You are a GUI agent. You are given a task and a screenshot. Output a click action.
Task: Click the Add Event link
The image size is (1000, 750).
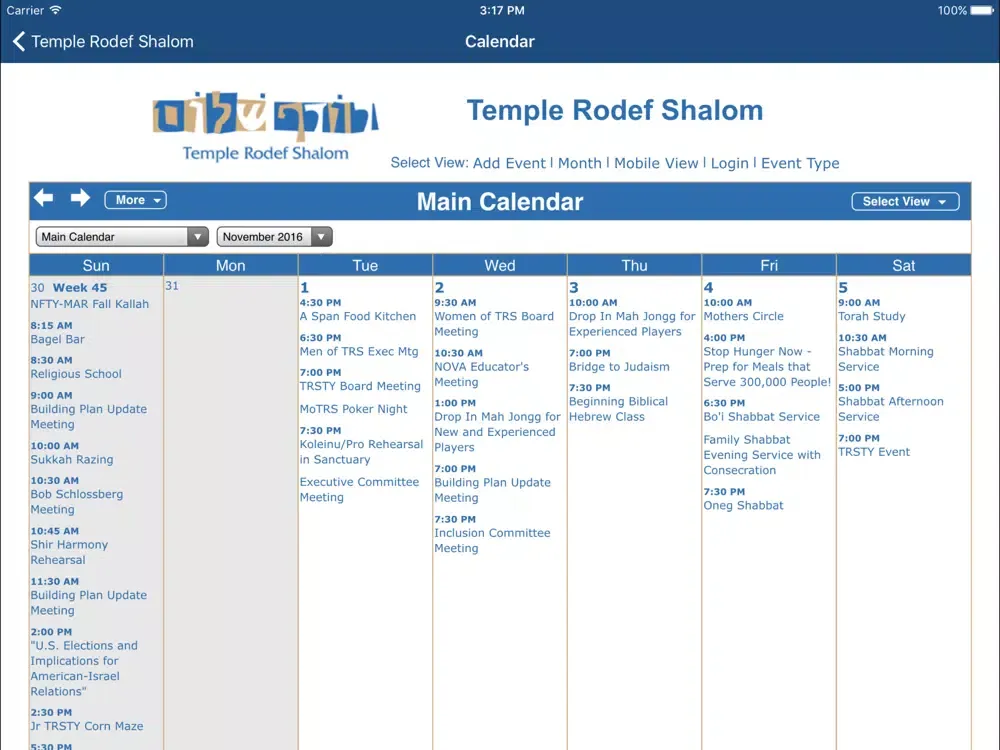[x=509, y=163]
